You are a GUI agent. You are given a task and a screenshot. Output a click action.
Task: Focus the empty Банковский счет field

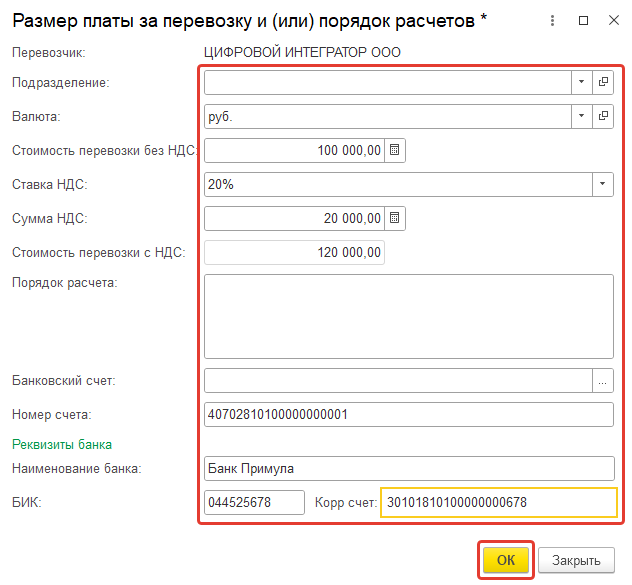click(x=398, y=380)
